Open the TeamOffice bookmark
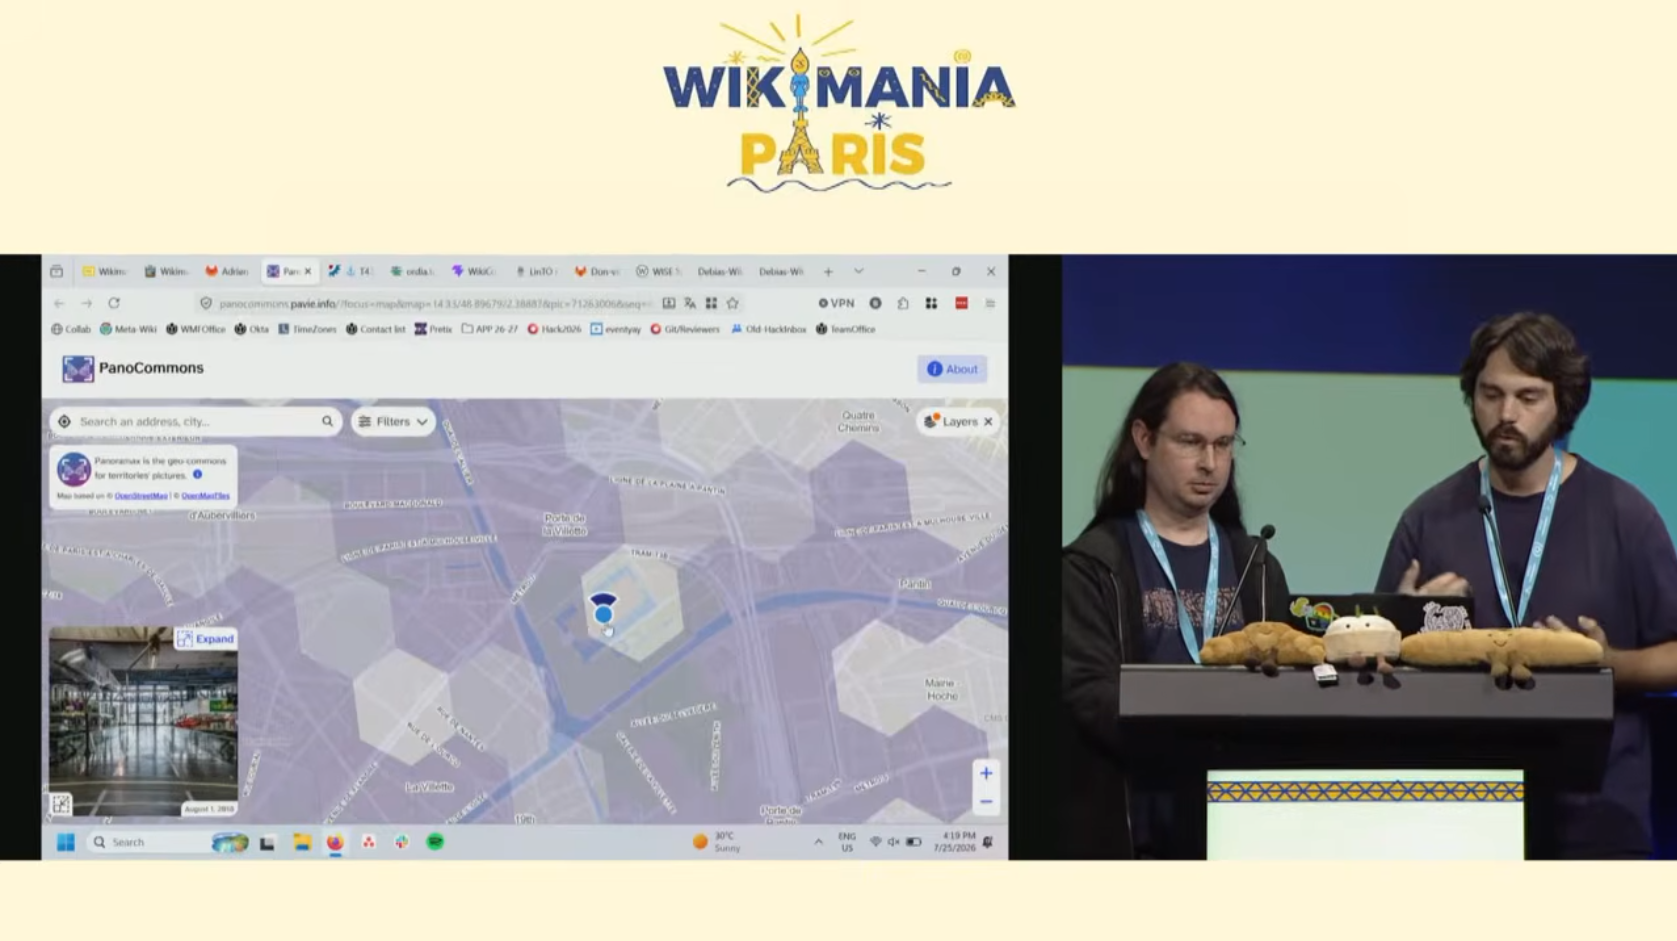This screenshot has width=1677, height=941. click(x=845, y=329)
